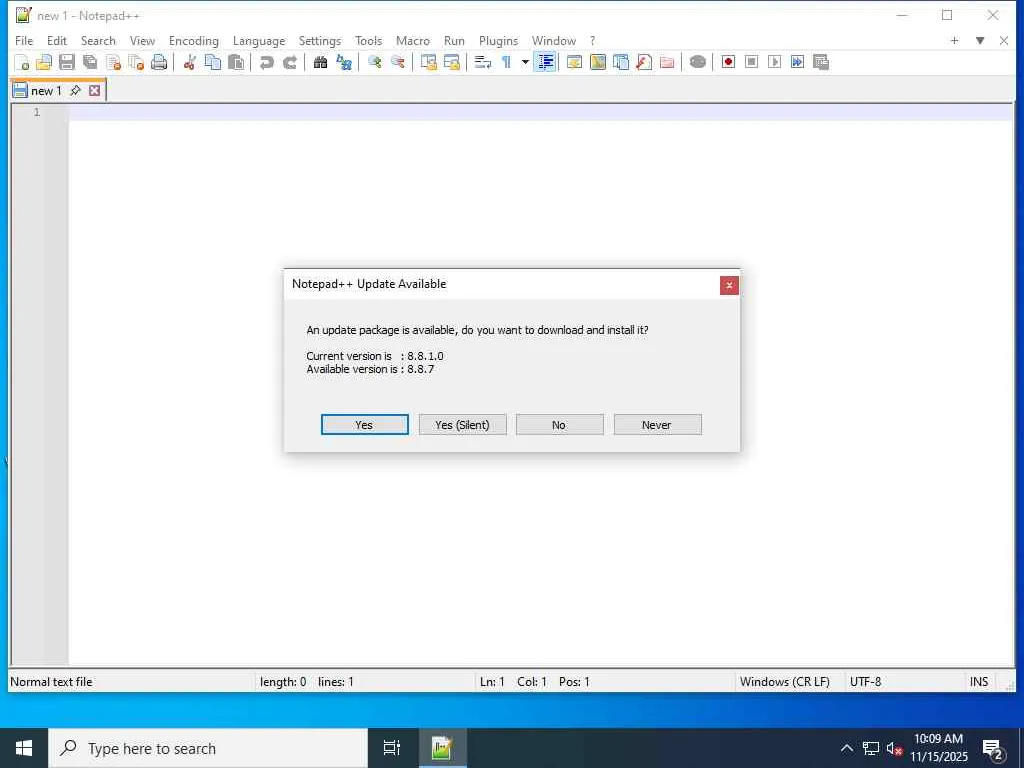Start macro recording with red dot icon
1024x768 pixels.
coord(728,63)
